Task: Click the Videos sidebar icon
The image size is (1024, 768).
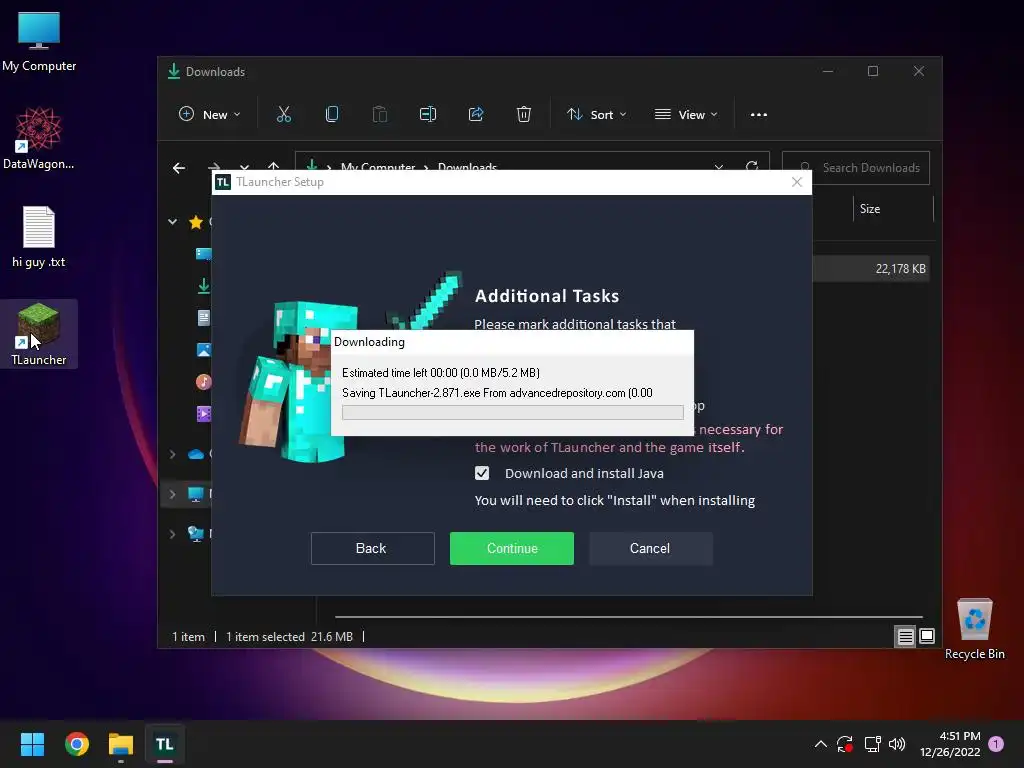Action: click(x=204, y=413)
